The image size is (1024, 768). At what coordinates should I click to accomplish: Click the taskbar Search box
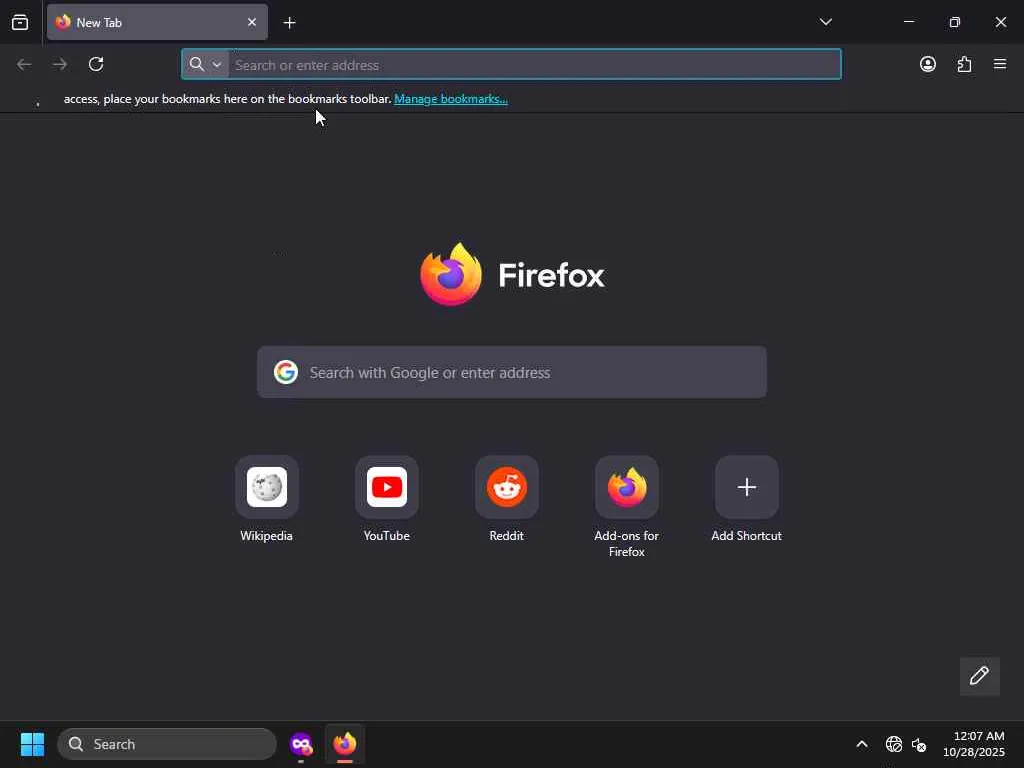[167, 744]
